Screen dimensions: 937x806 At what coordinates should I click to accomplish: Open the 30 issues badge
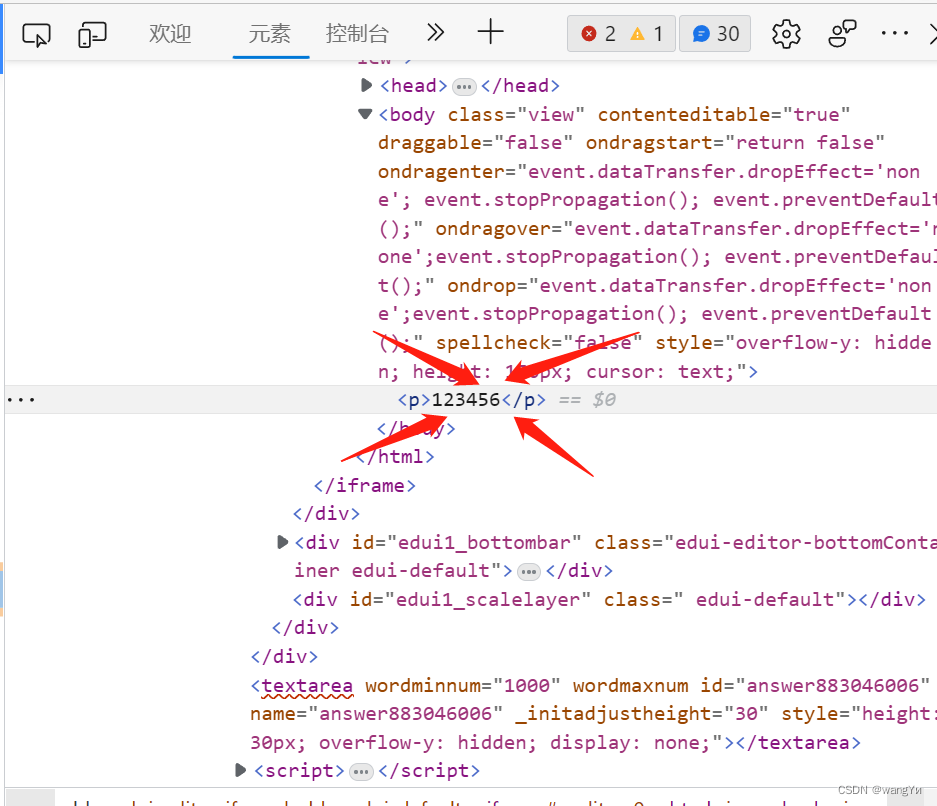pyautogui.click(x=715, y=33)
